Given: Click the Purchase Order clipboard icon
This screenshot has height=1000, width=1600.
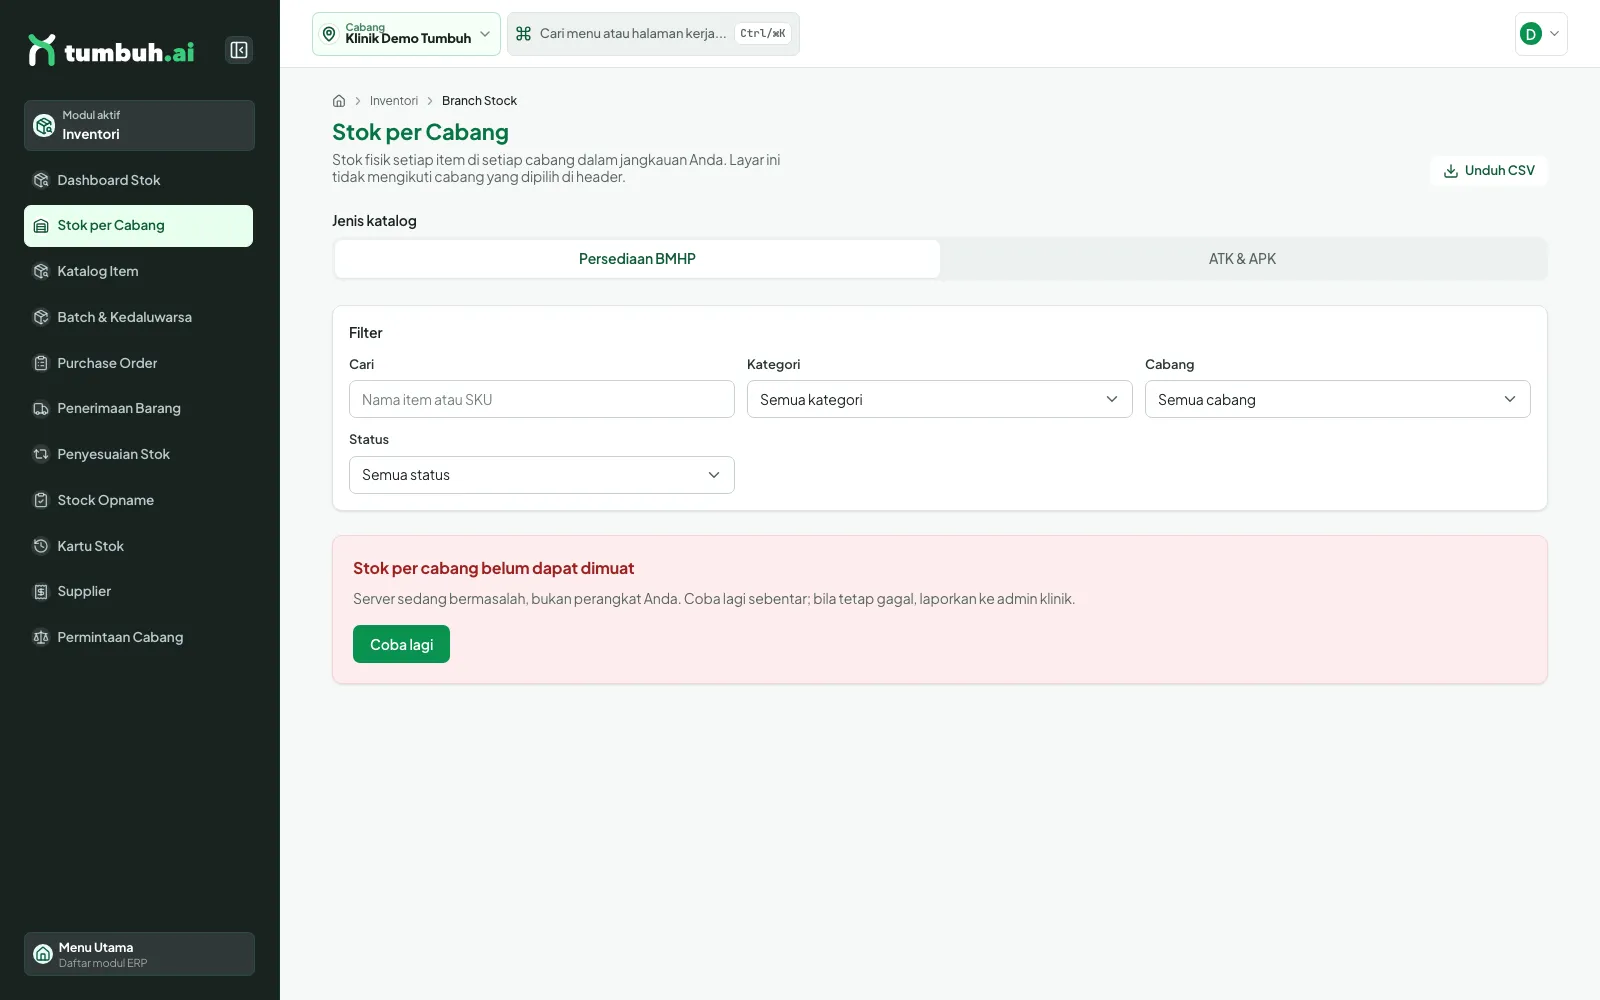Looking at the screenshot, I should tap(41, 363).
